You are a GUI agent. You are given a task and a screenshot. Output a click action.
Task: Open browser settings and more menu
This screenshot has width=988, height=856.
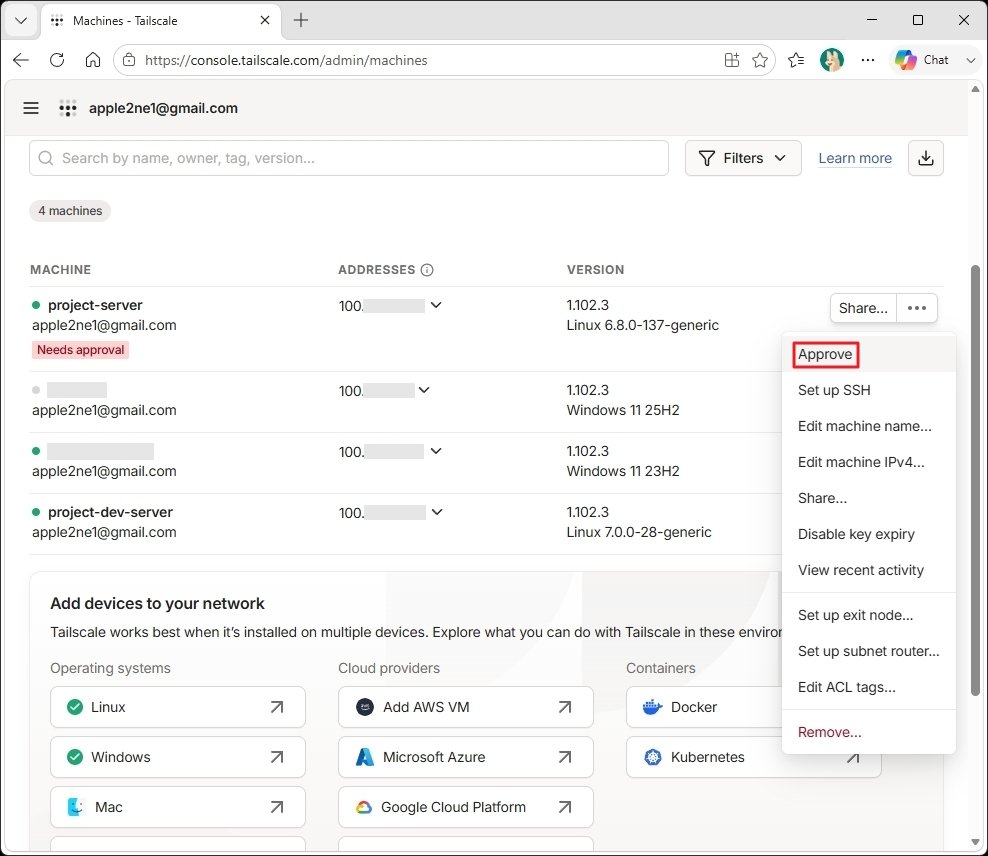(x=868, y=60)
